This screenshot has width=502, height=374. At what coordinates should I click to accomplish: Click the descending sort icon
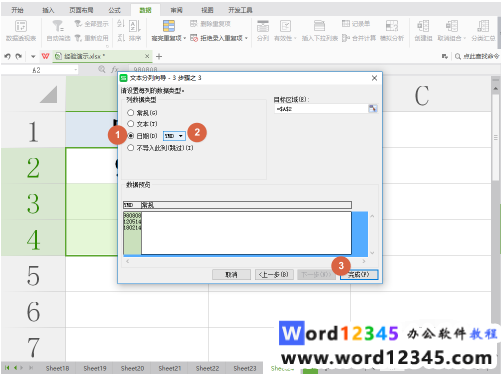pos(121,38)
